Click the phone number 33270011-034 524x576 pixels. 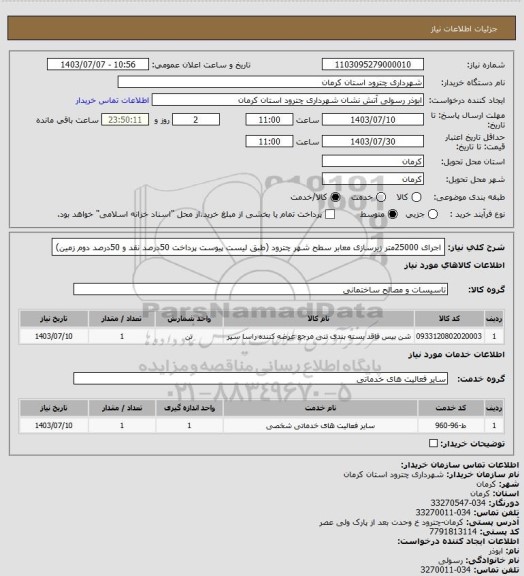[x=443, y=512]
